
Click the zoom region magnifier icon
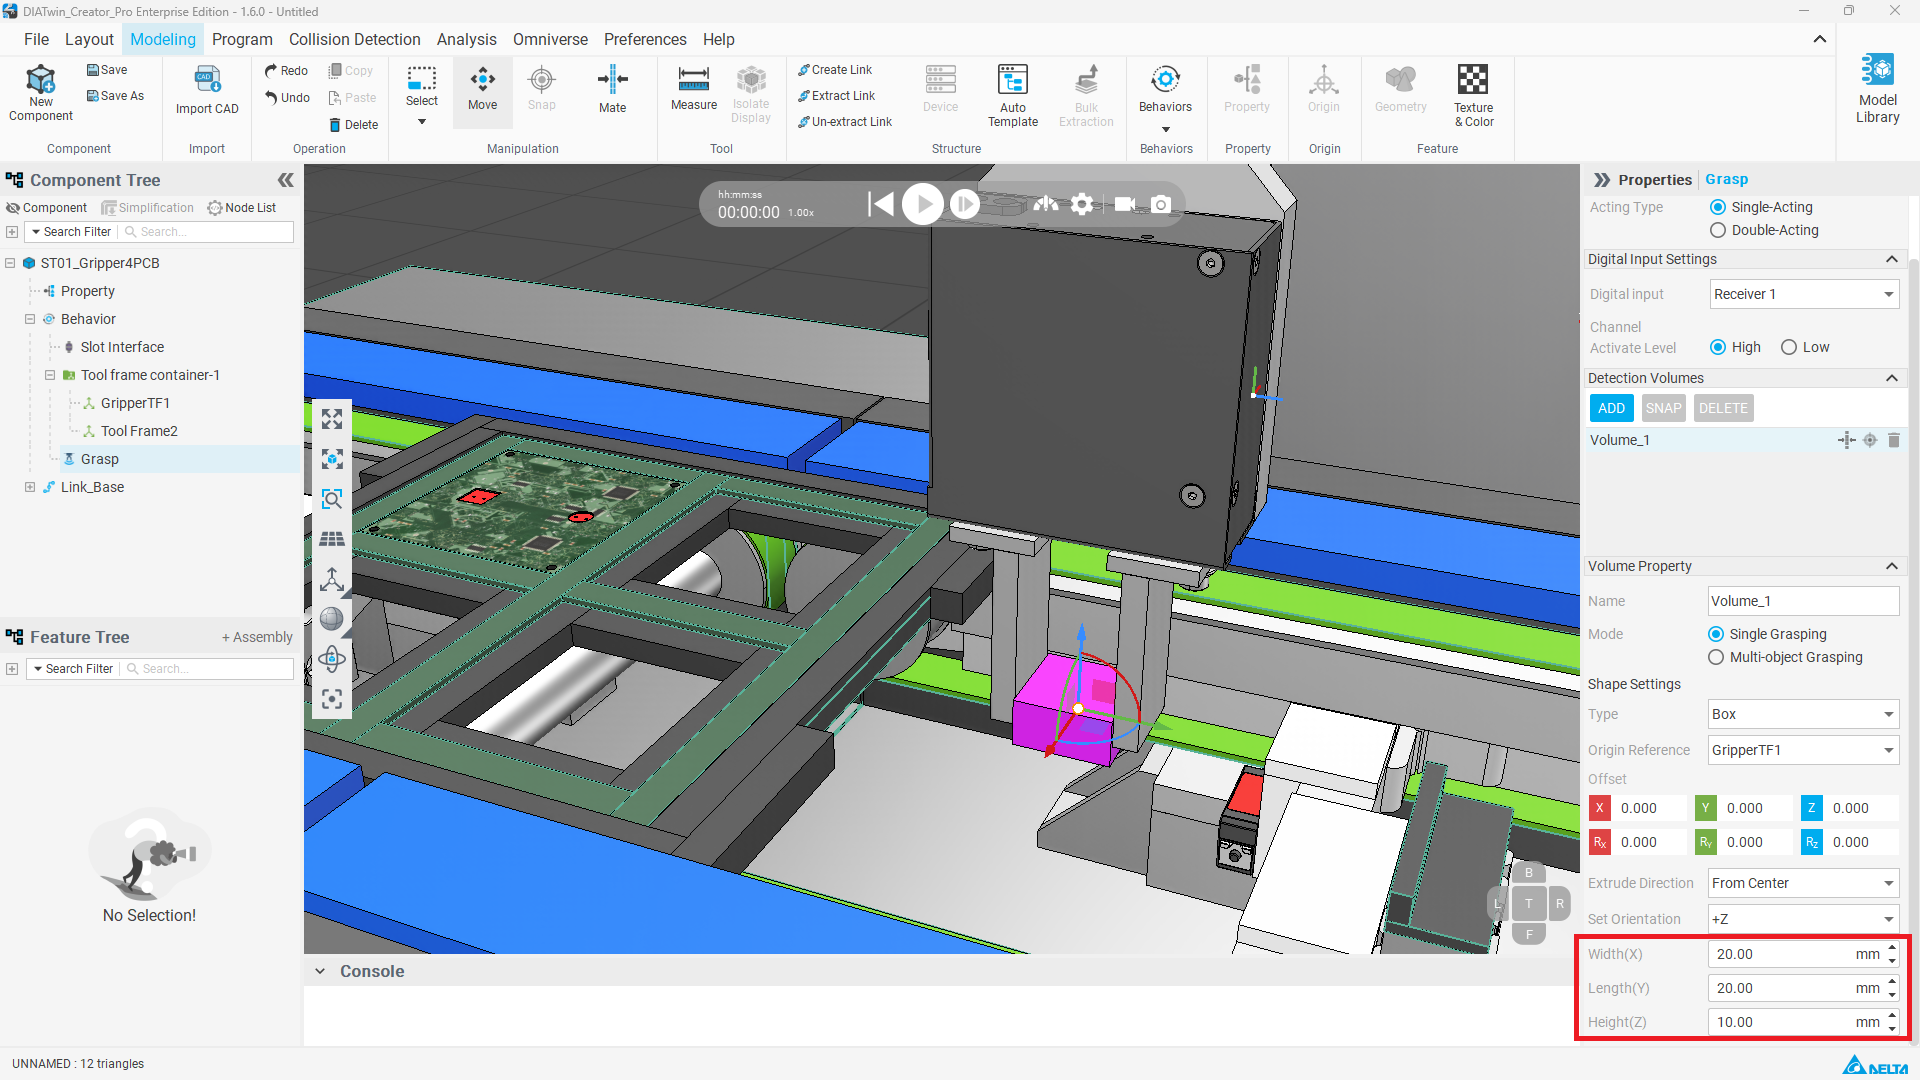332,499
